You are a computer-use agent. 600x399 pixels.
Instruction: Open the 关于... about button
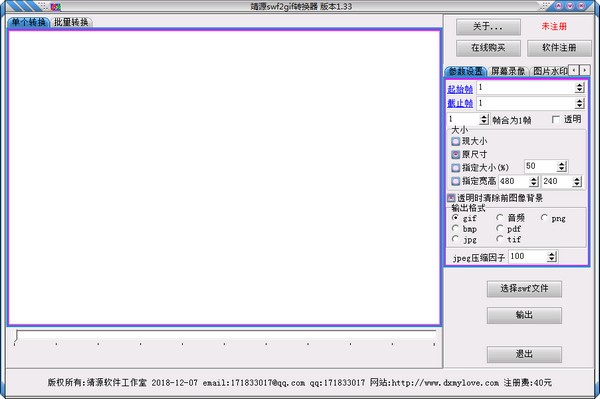coord(488,27)
